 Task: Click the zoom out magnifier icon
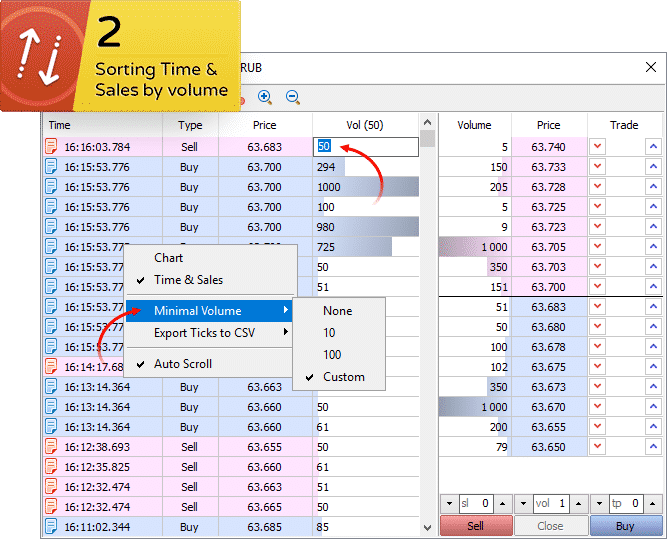[293, 97]
